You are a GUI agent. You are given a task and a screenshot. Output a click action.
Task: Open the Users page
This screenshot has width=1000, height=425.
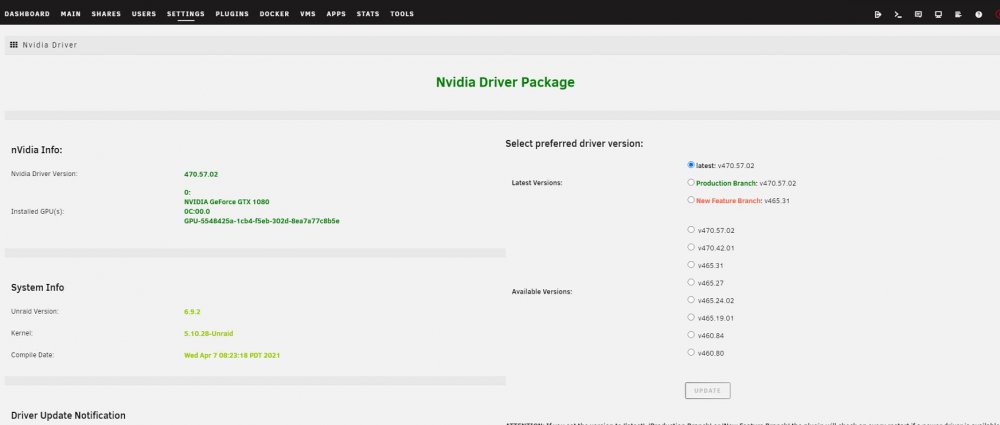click(144, 14)
